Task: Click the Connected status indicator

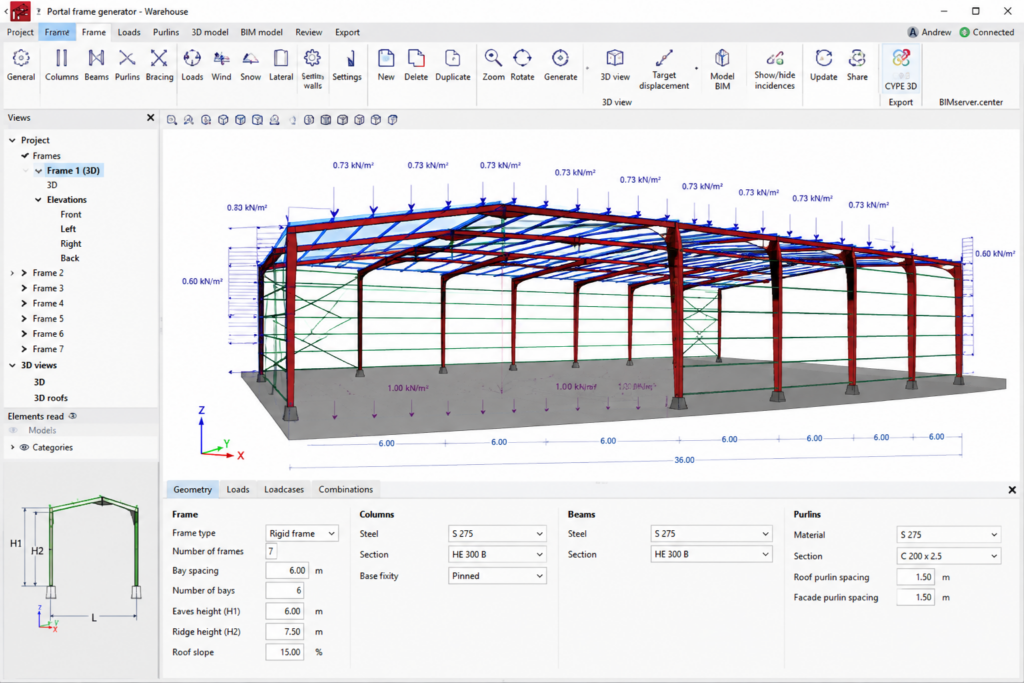Action: coord(987,32)
